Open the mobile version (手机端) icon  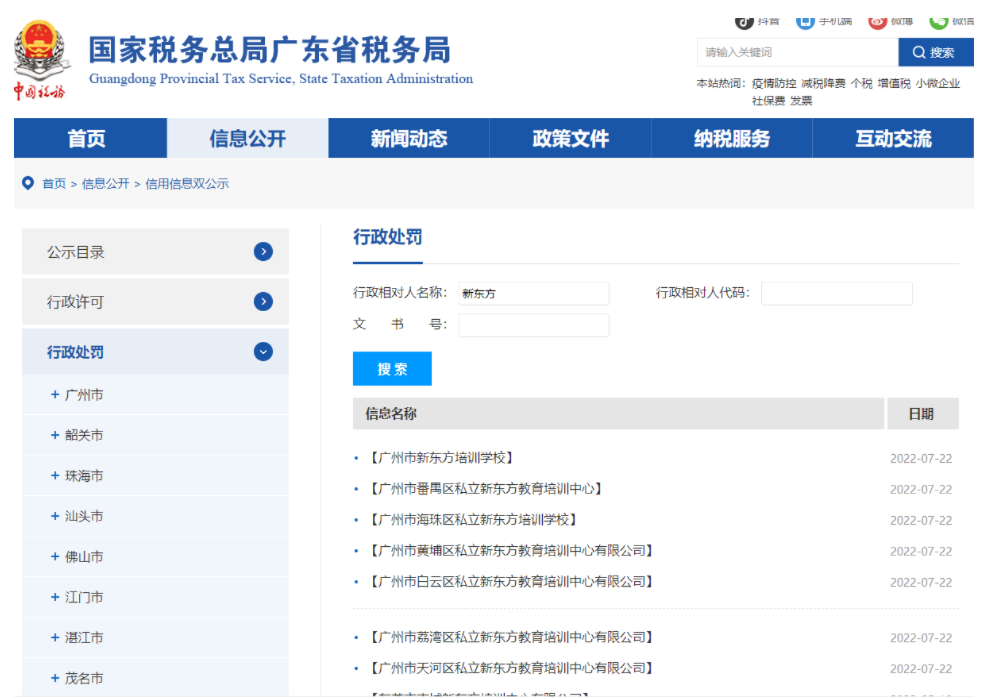click(x=805, y=22)
